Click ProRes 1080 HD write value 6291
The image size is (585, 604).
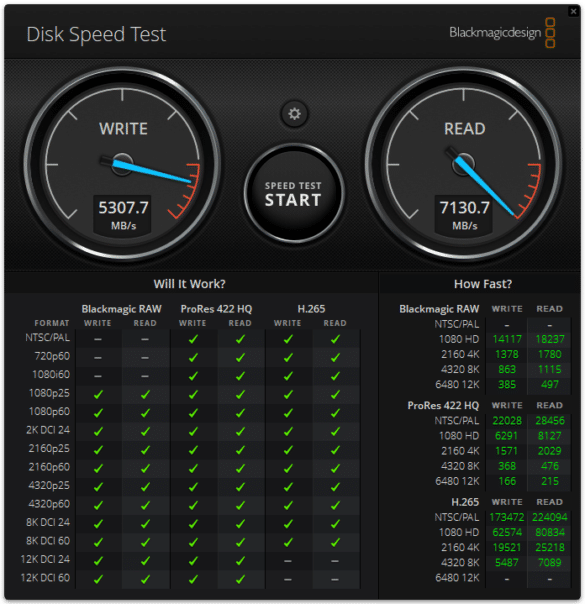coord(506,436)
